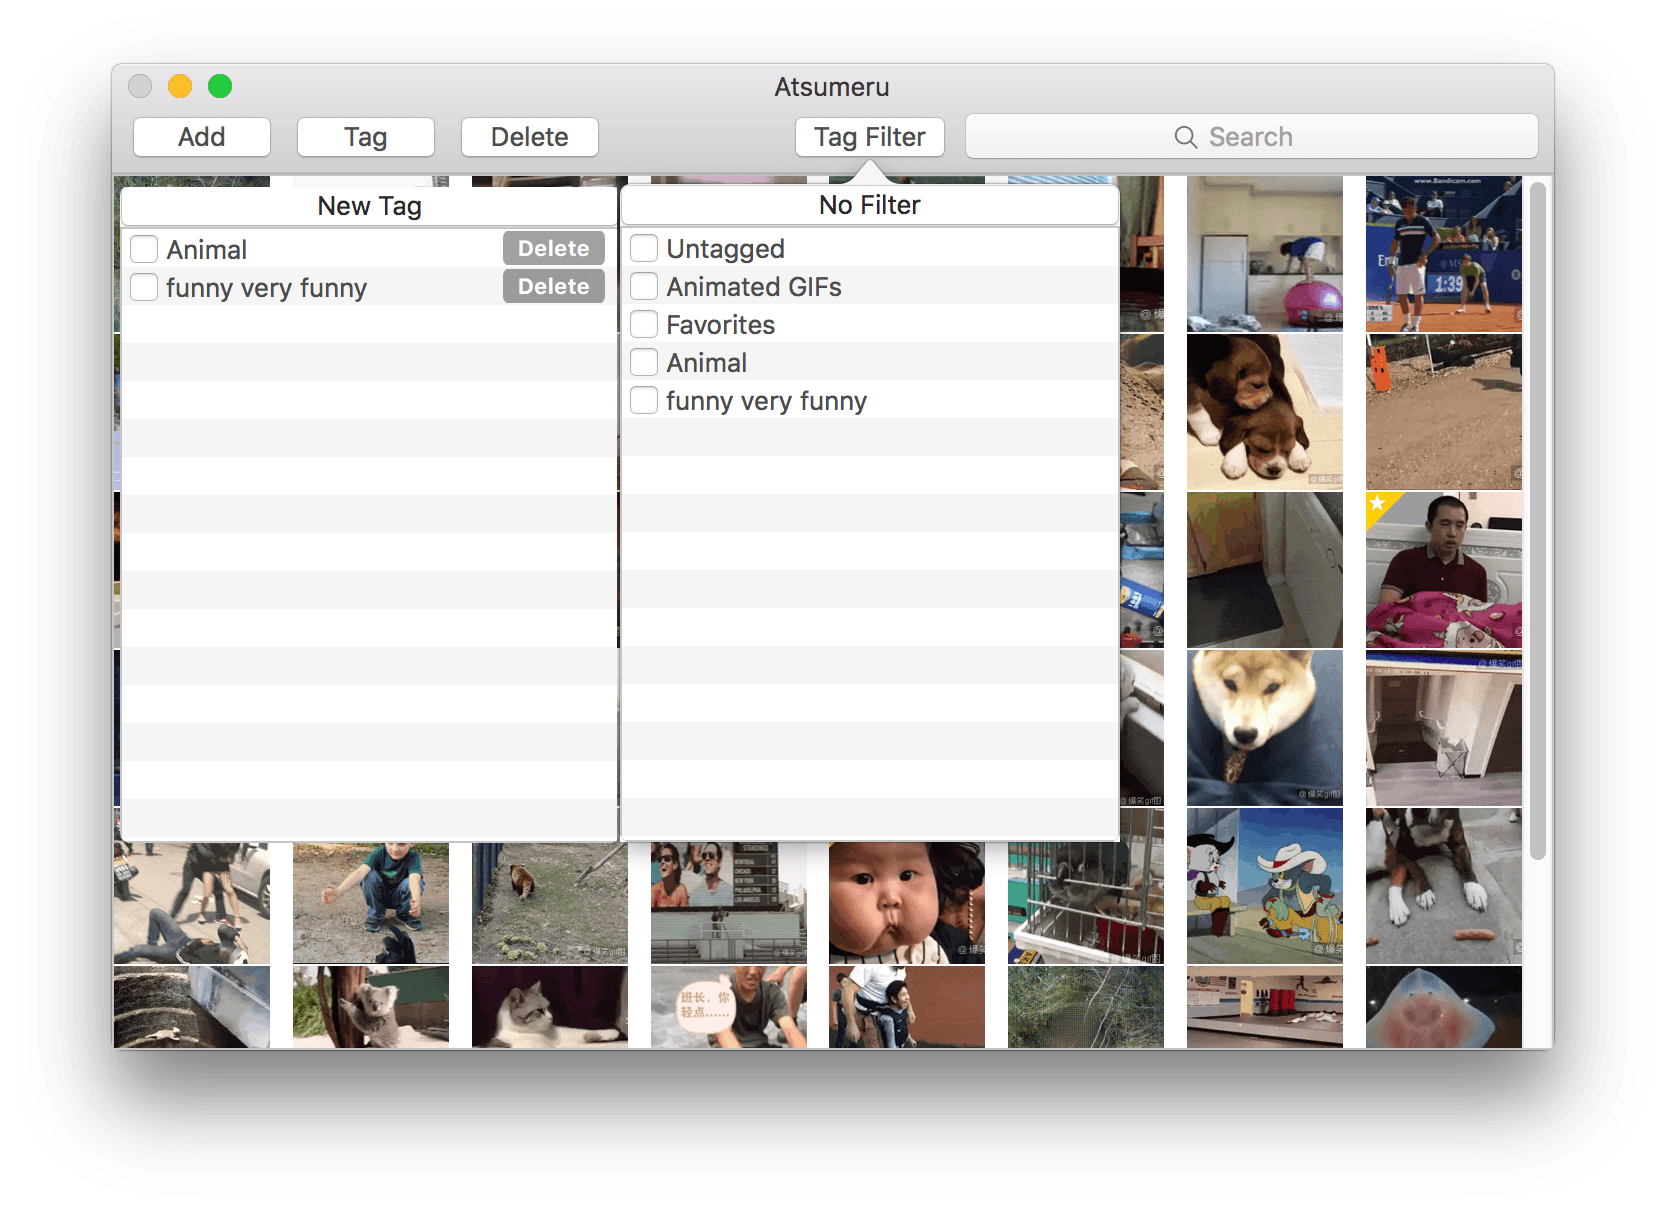Select the boy in blue squatting thumbnail
The height and width of the screenshot is (1210, 1666).
[x=371, y=903]
